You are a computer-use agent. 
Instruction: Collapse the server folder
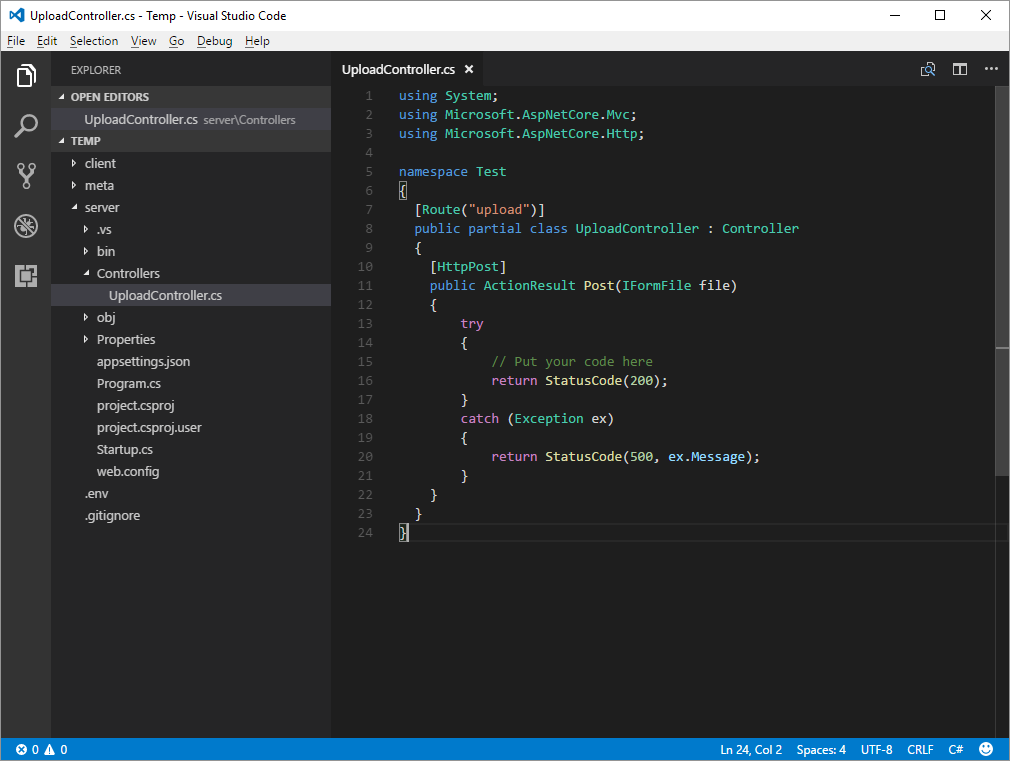74,207
